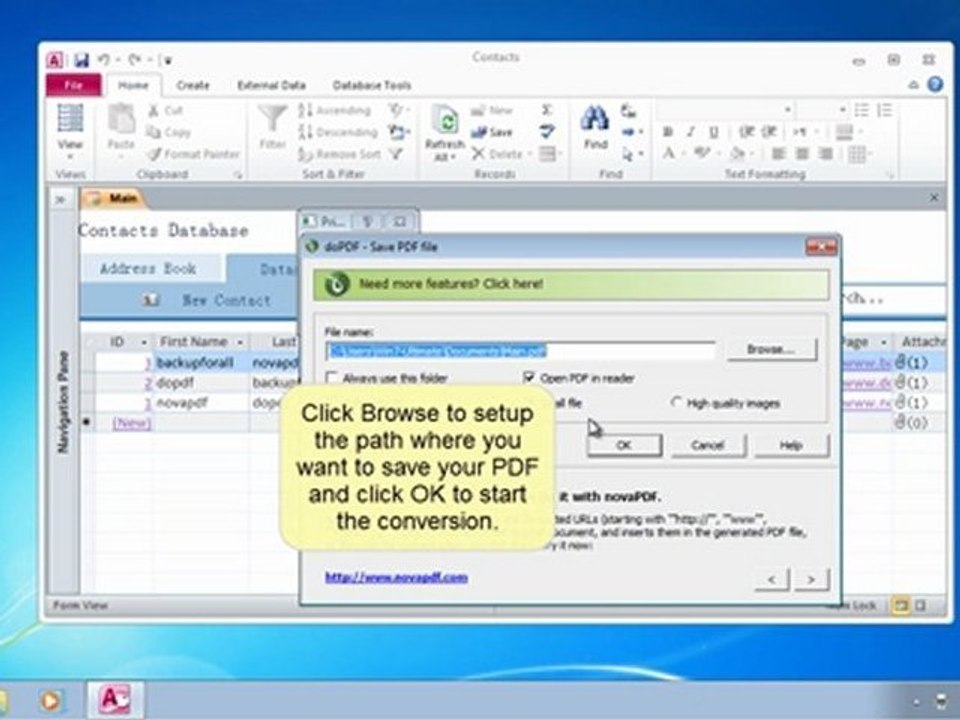Click next tip arrow button
The height and width of the screenshot is (720, 960).
[x=811, y=579]
